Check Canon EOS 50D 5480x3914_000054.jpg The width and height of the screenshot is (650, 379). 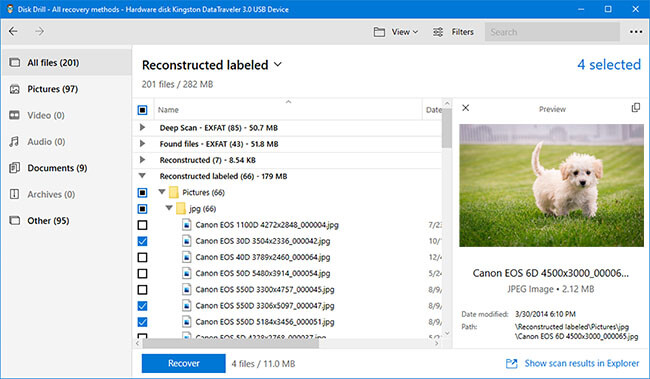pyautogui.click(x=142, y=273)
